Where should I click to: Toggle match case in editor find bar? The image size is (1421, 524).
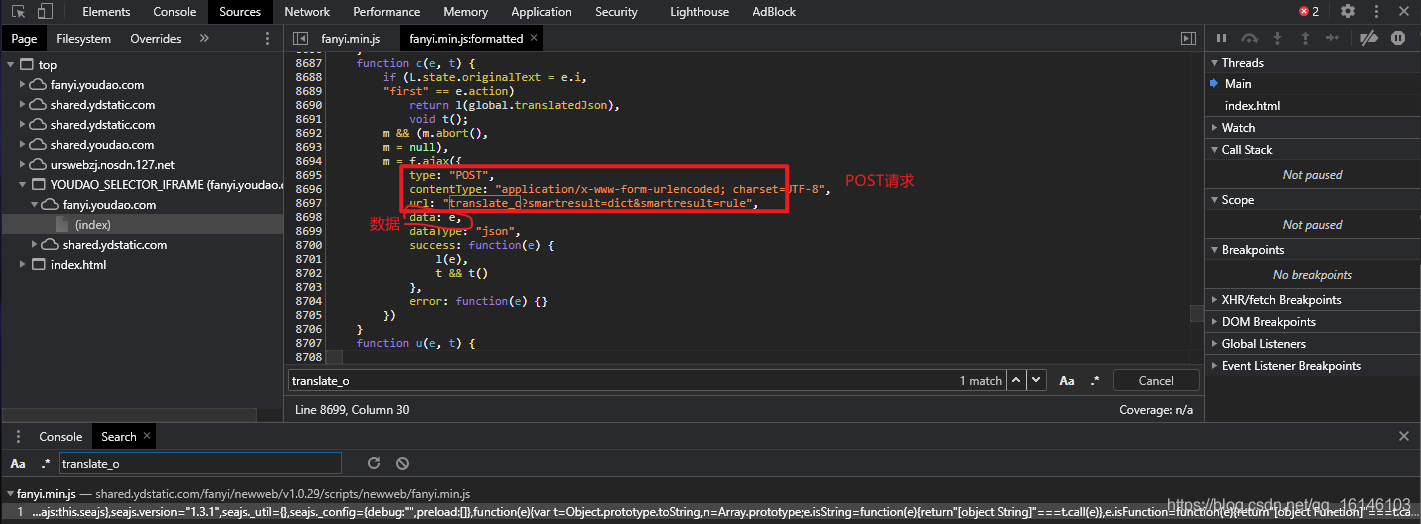(x=1067, y=380)
